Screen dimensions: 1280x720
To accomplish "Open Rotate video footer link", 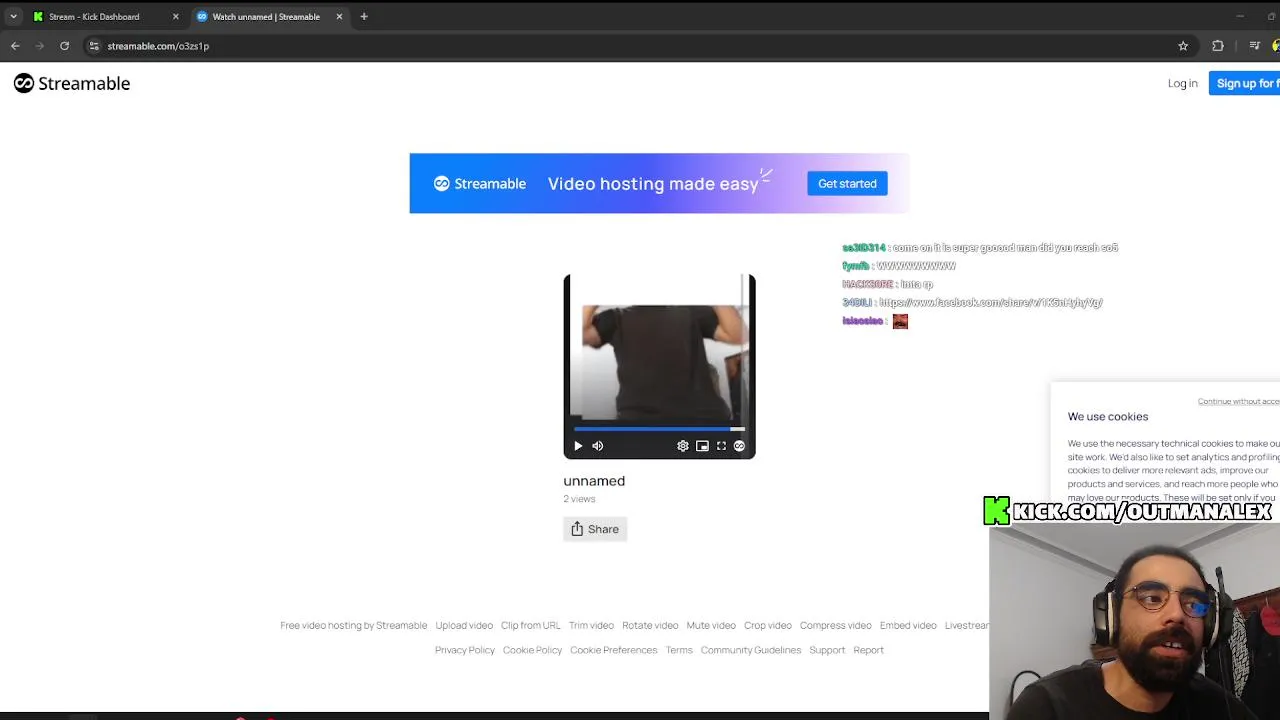I will tap(650, 625).
